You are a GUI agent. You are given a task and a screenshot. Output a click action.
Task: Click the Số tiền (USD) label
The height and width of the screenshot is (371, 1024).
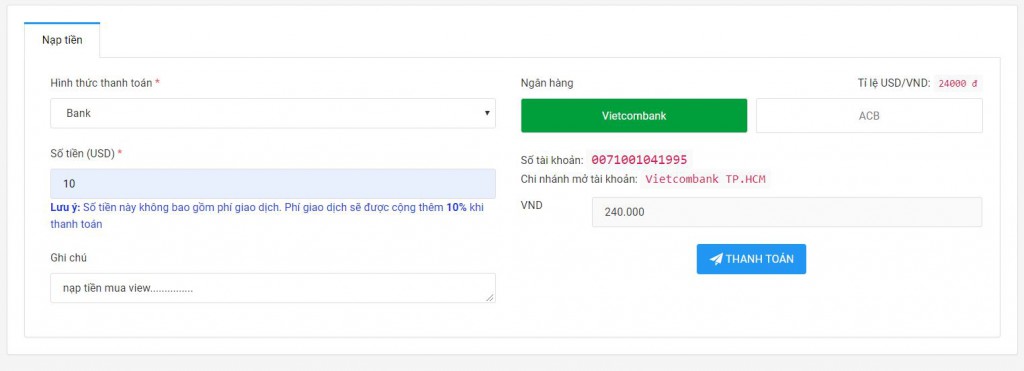click(86, 153)
